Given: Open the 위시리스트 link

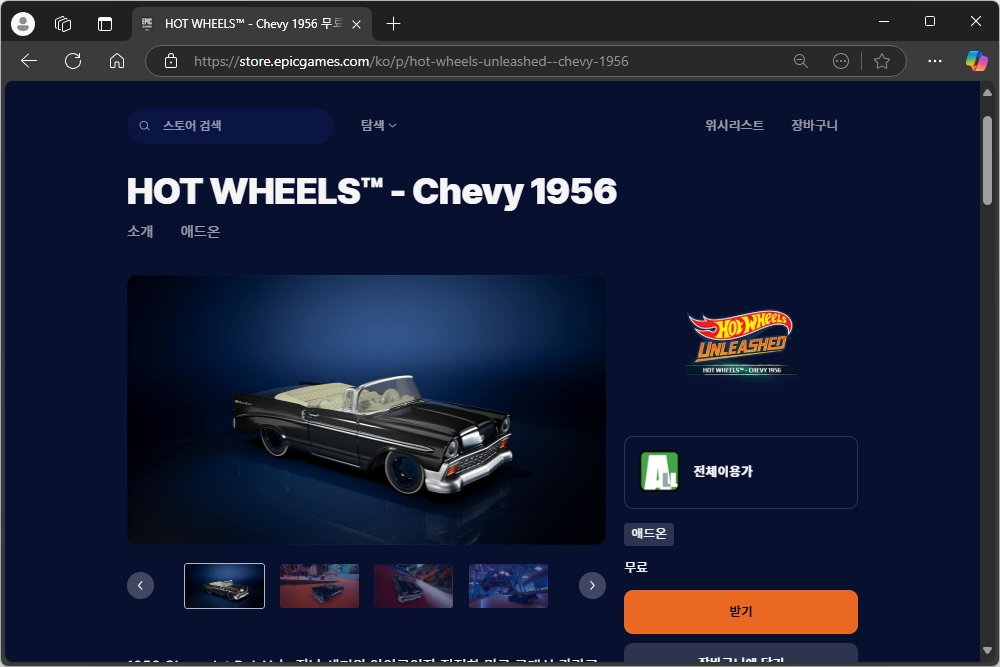Looking at the screenshot, I should click(x=734, y=126).
